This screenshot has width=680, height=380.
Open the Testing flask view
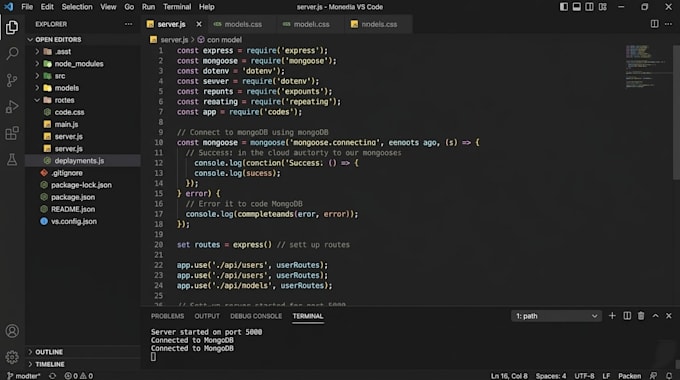(x=12, y=160)
